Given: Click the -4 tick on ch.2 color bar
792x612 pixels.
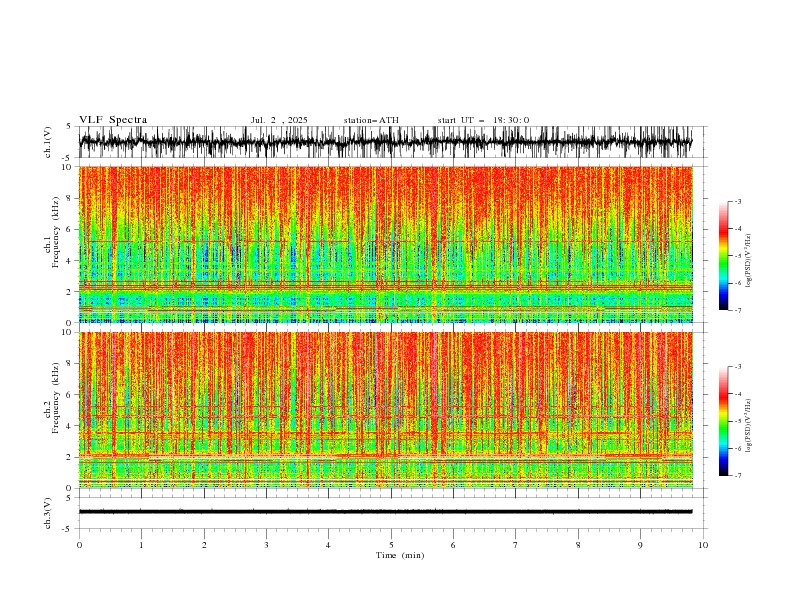Looking at the screenshot, I should pos(737,394).
